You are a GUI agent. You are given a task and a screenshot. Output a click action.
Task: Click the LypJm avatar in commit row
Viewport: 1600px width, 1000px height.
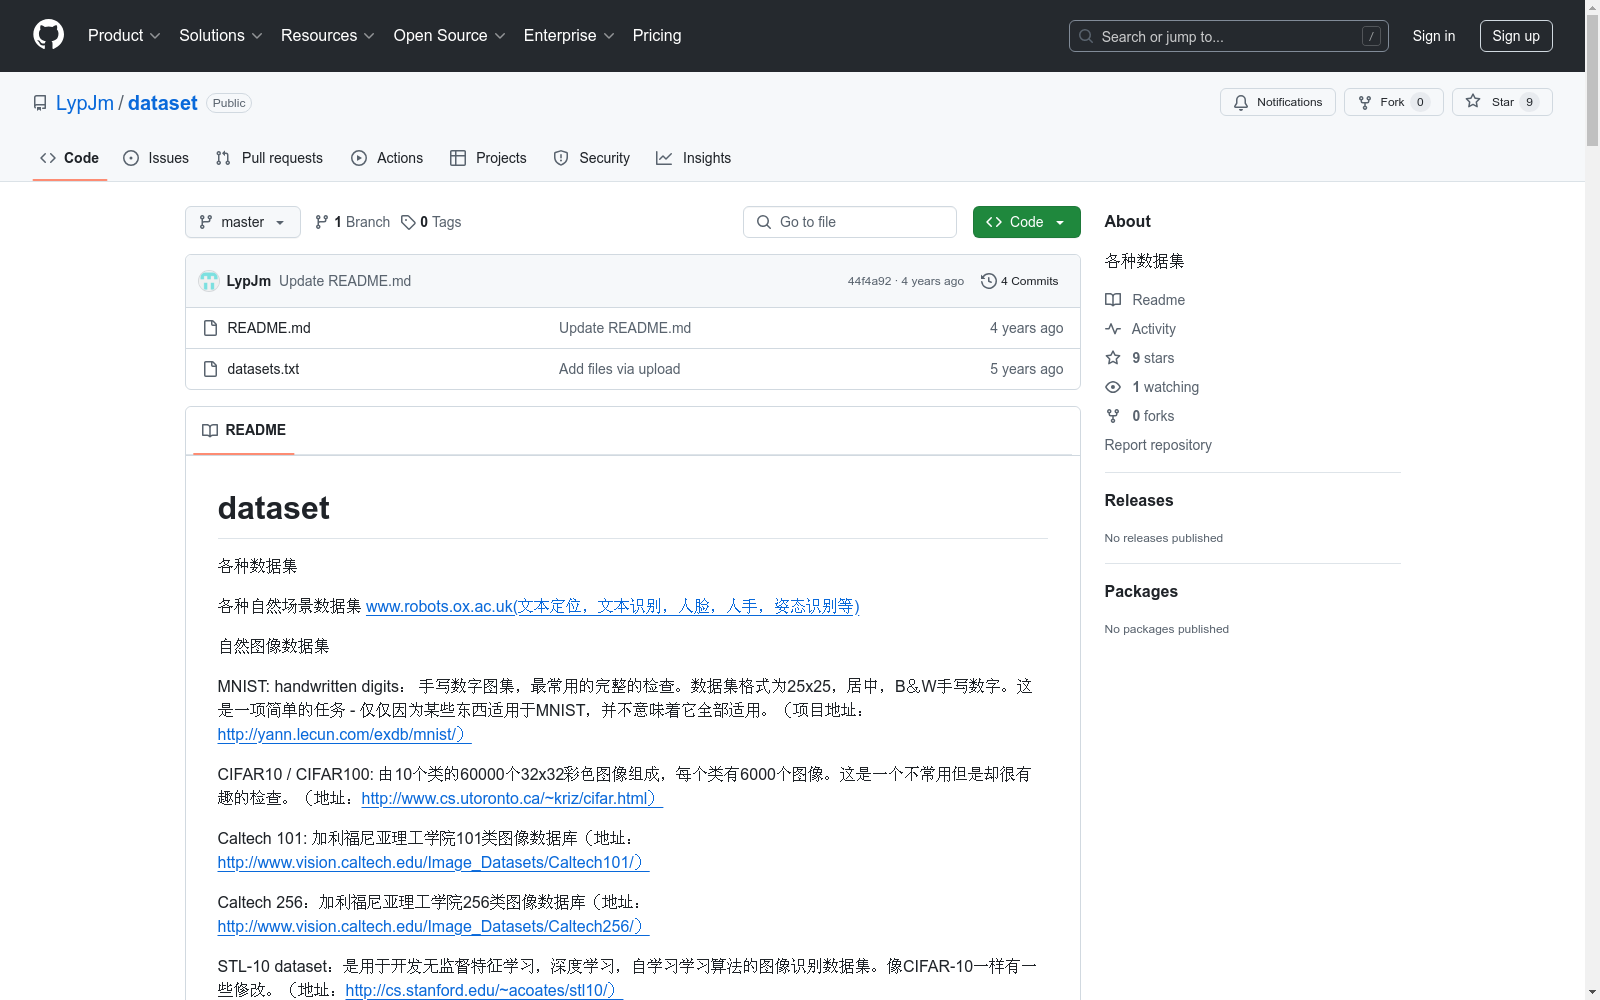point(208,281)
